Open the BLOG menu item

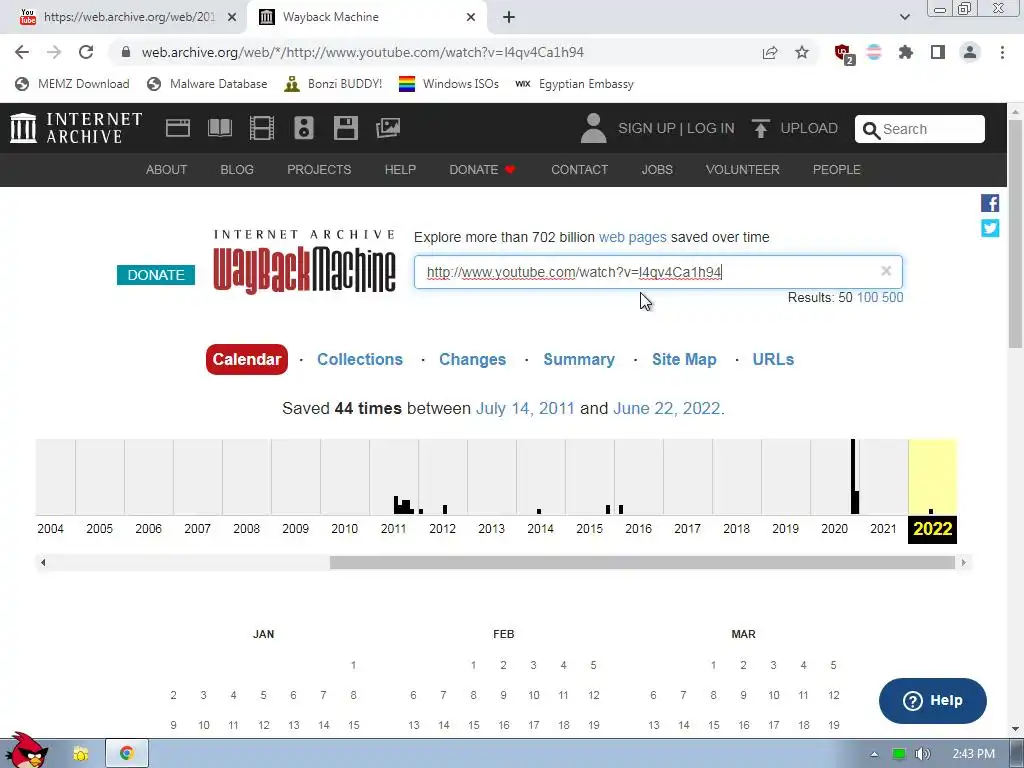[236, 170]
